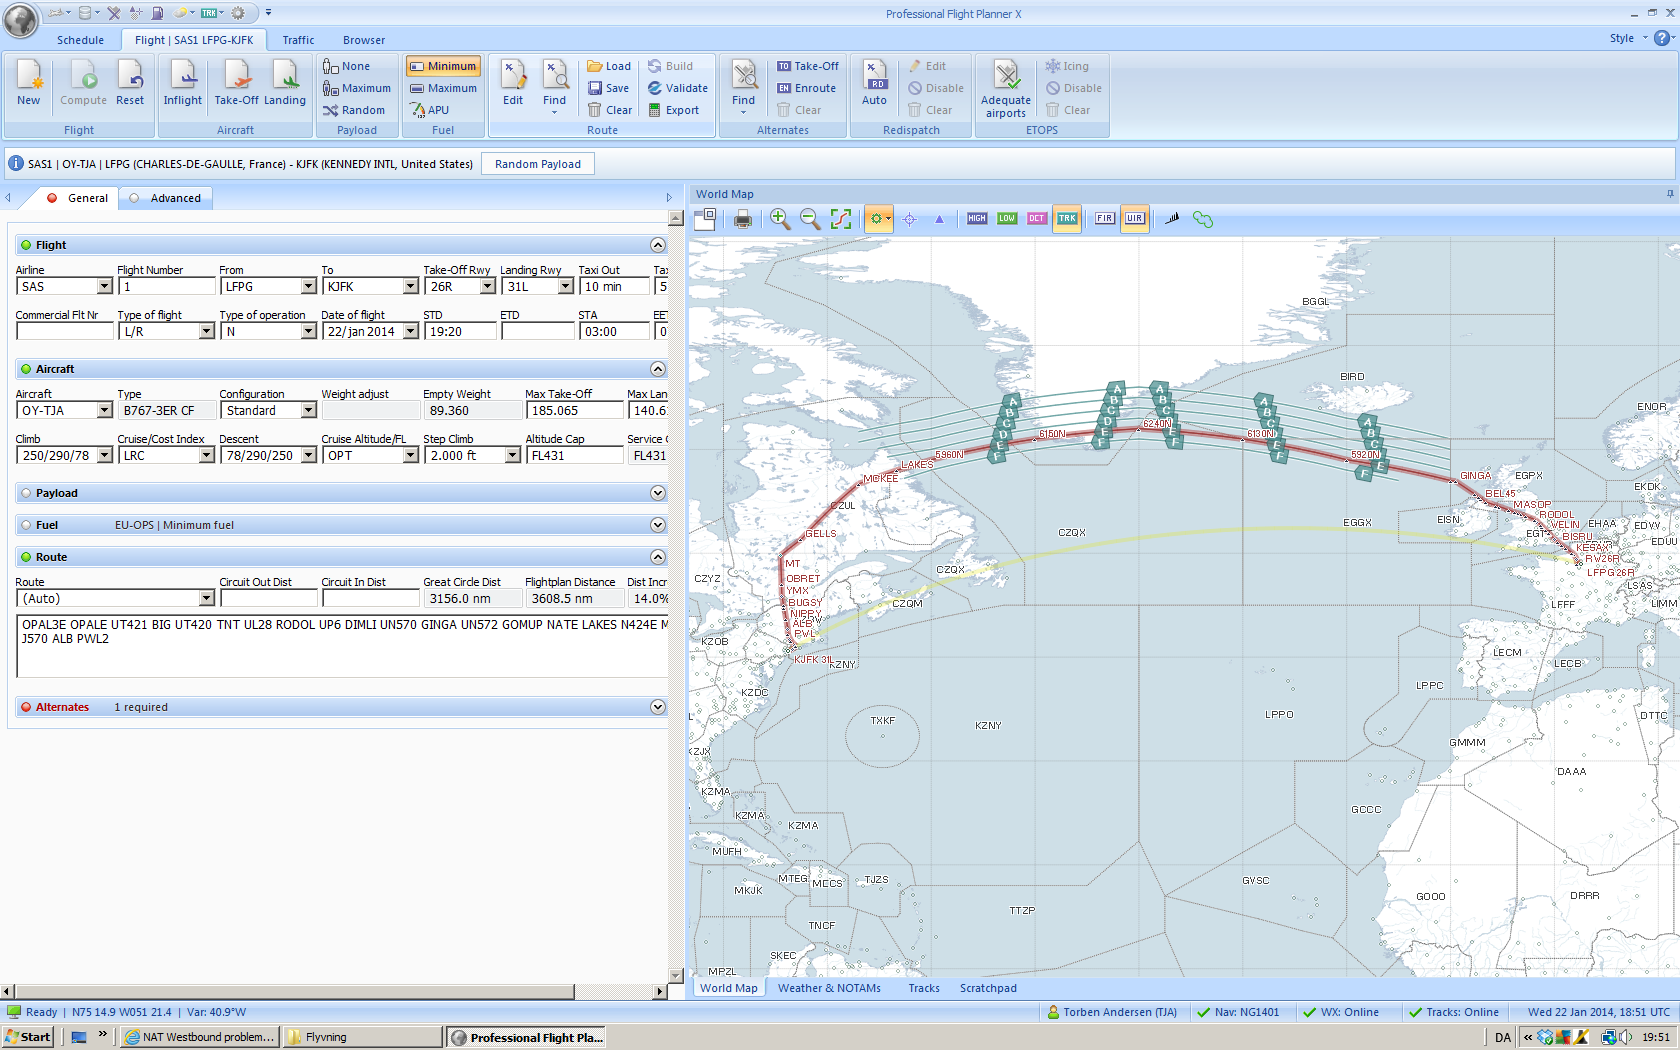The image size is (1680, 1050).
Task: Click the map window layout icon
Action: [x=705, y=219]
